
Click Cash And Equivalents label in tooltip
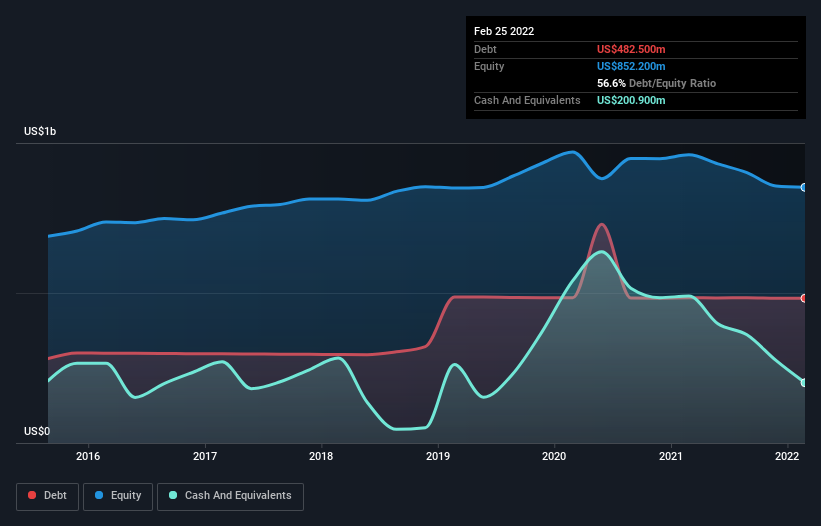point(527,100)
